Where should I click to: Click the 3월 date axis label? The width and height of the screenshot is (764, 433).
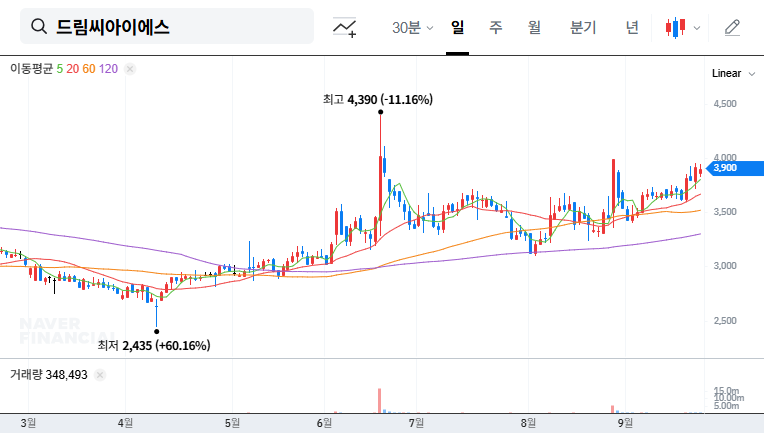[x=28, y=423]
